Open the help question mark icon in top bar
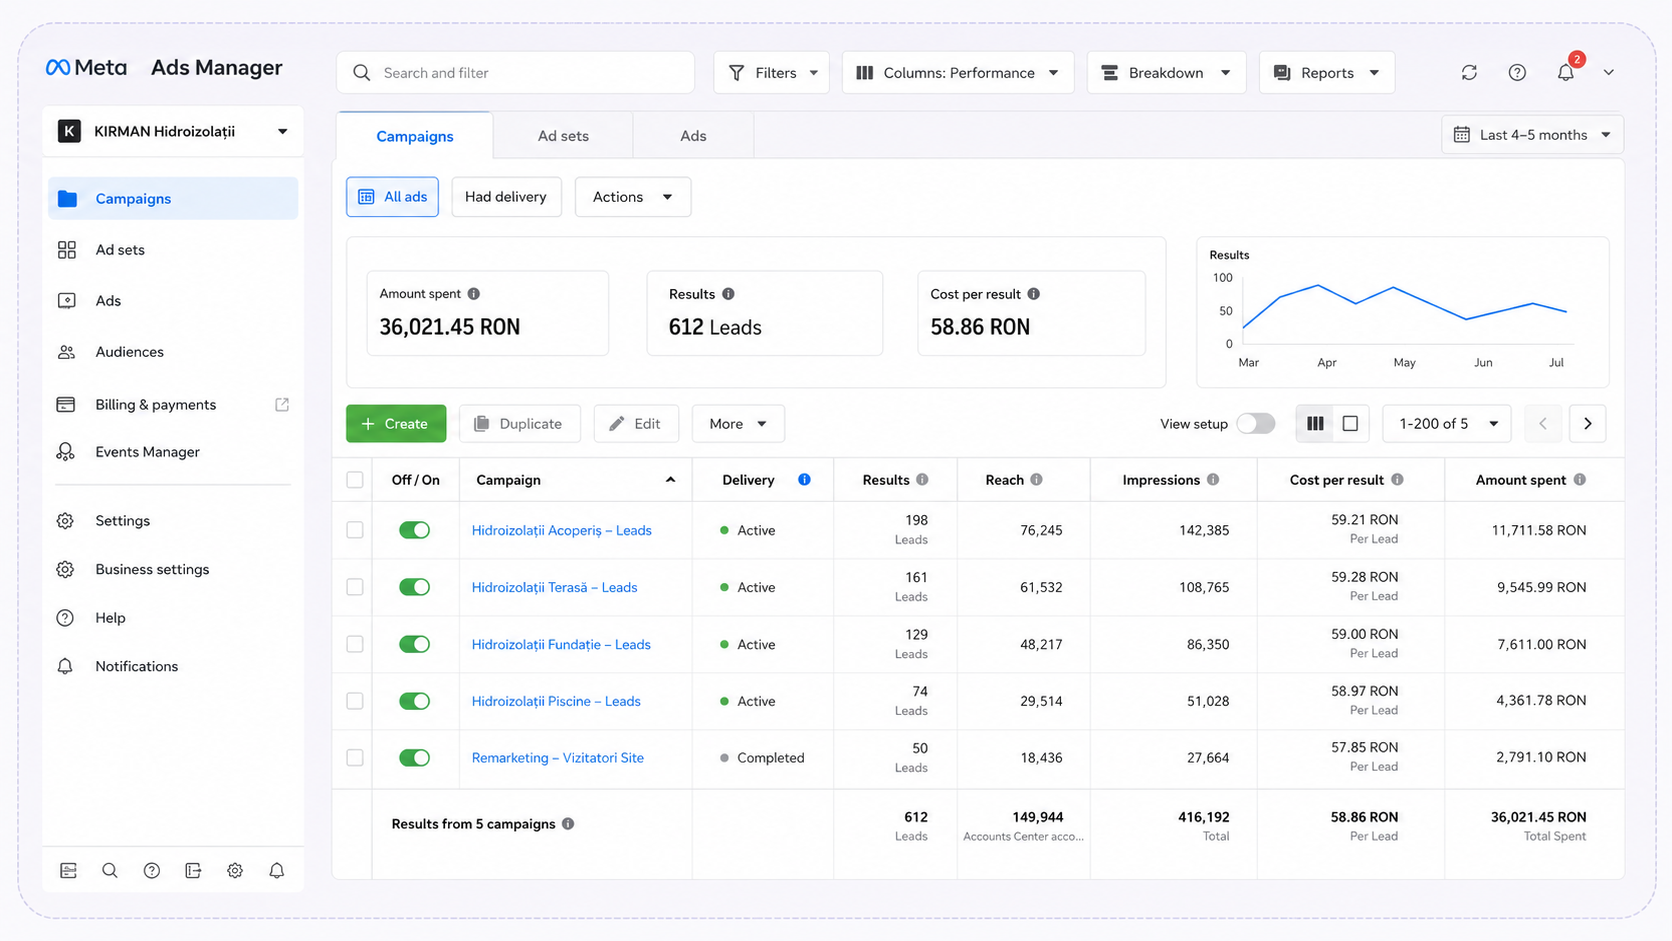This screenshot has width=1672, height=941. [x=1517, y=72]
